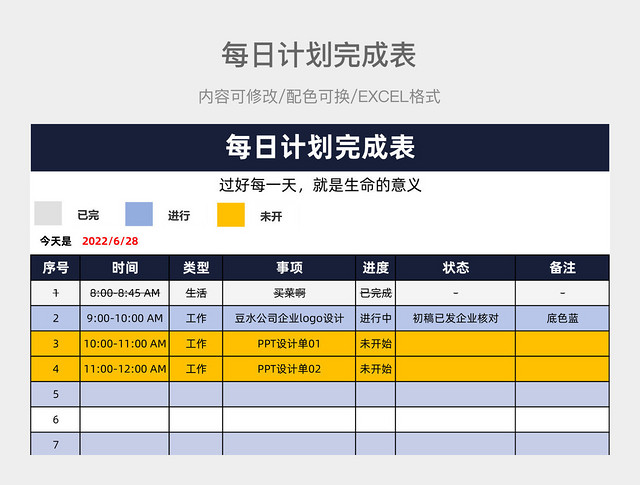Viewport: 640px width, 485px height.
Task: Click the '进行' legend label
Action: click(x=179, y=216)
